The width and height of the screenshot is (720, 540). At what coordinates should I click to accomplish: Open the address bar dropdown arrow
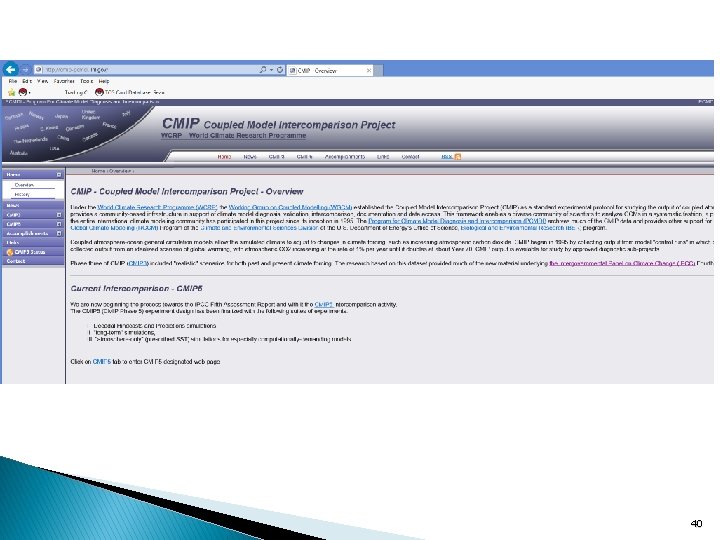271,70
